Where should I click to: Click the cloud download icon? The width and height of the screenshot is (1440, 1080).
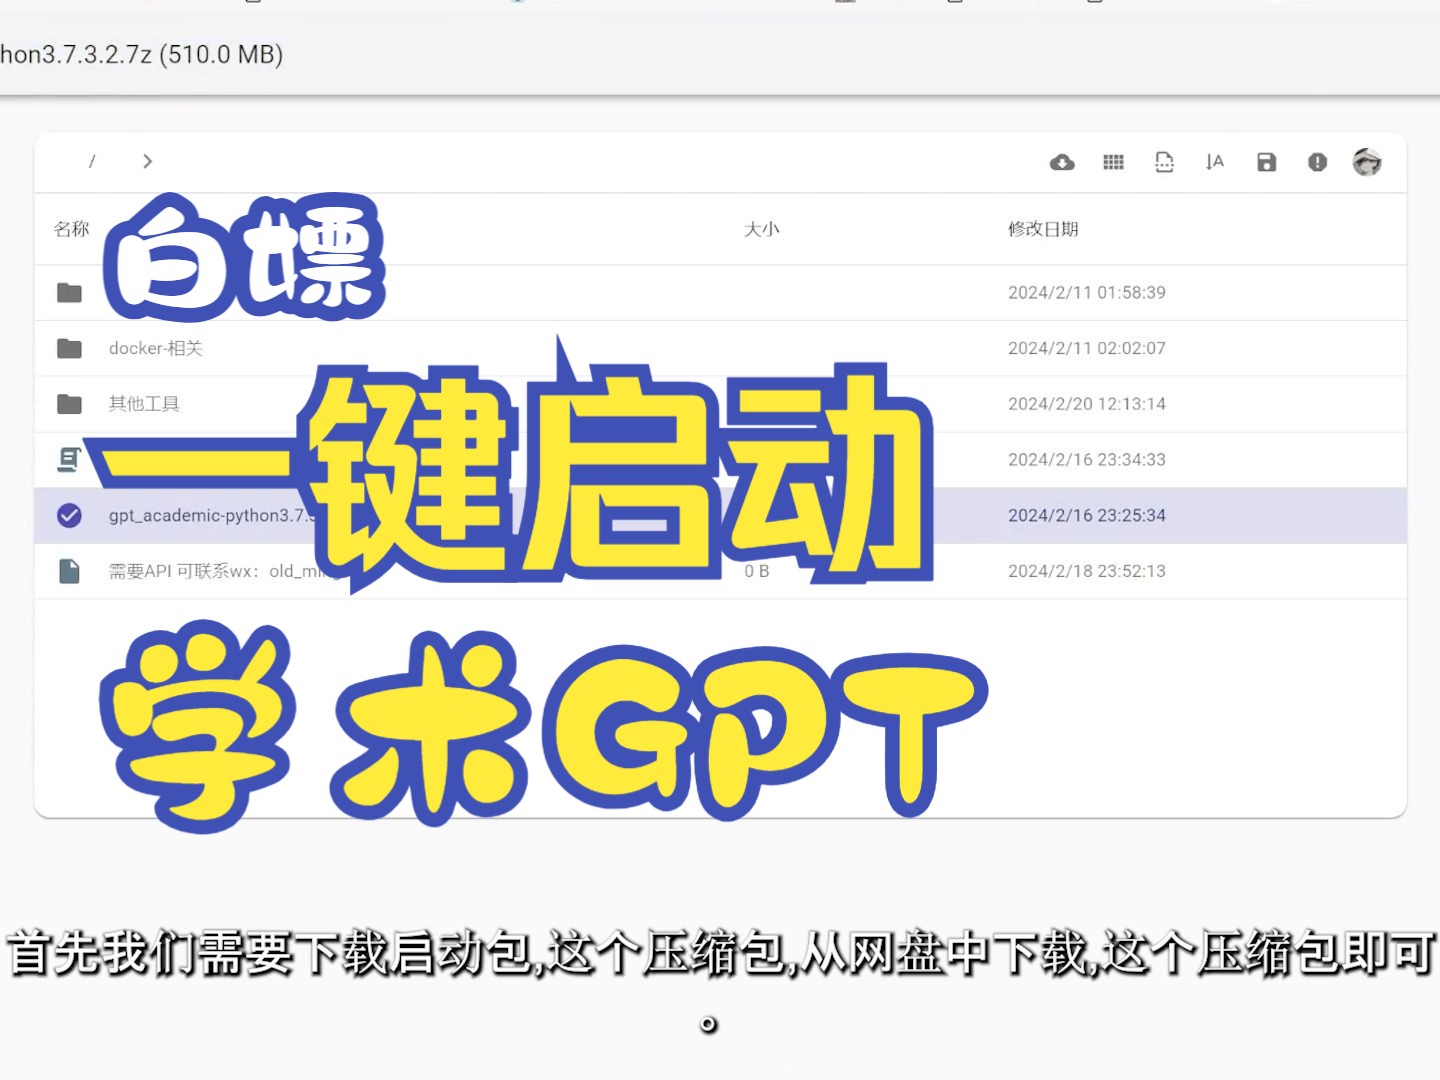tap(1062, 162)
